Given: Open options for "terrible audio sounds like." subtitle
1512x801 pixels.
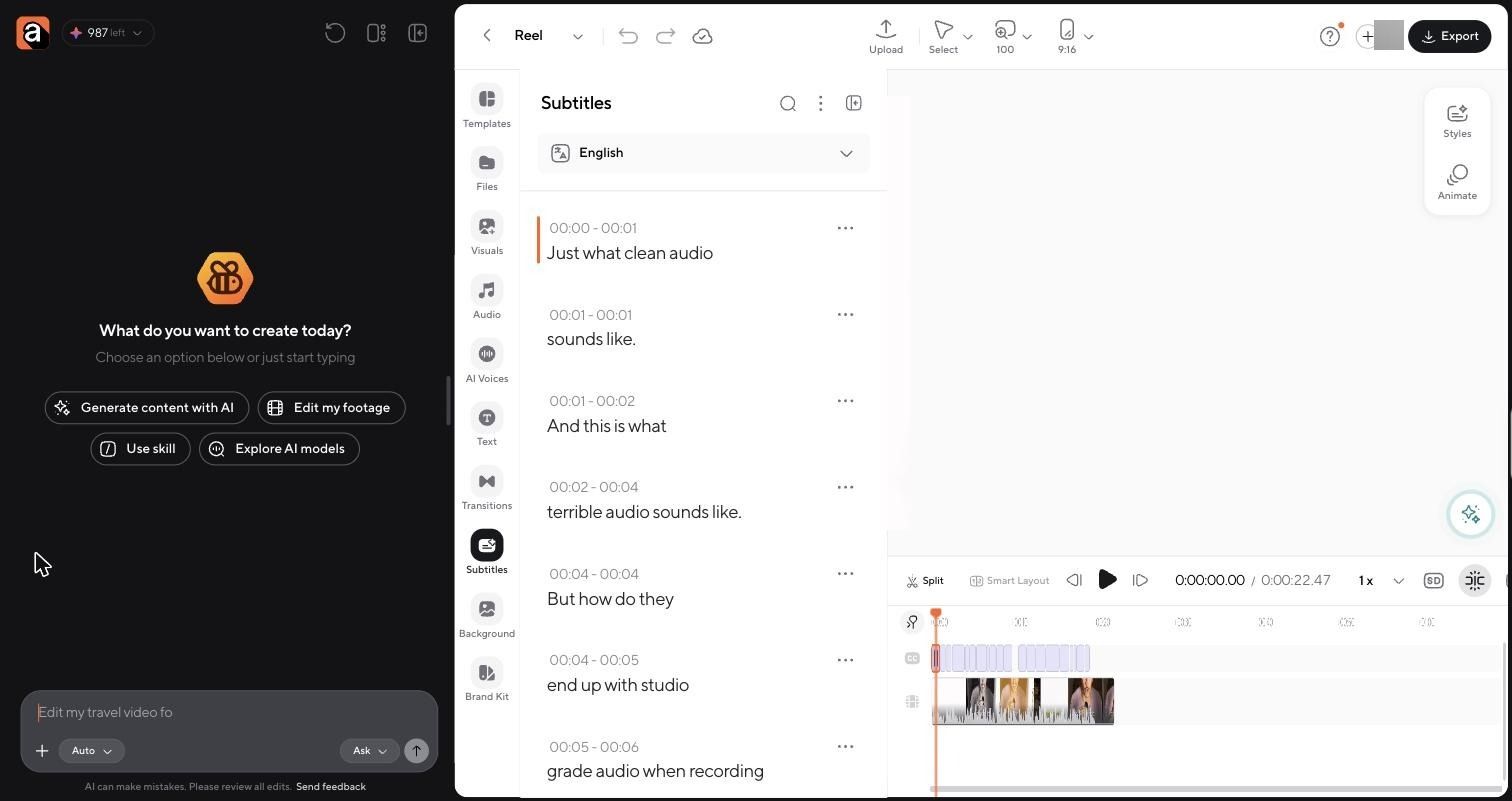Looking at the screenshot, I should (845, 487).
